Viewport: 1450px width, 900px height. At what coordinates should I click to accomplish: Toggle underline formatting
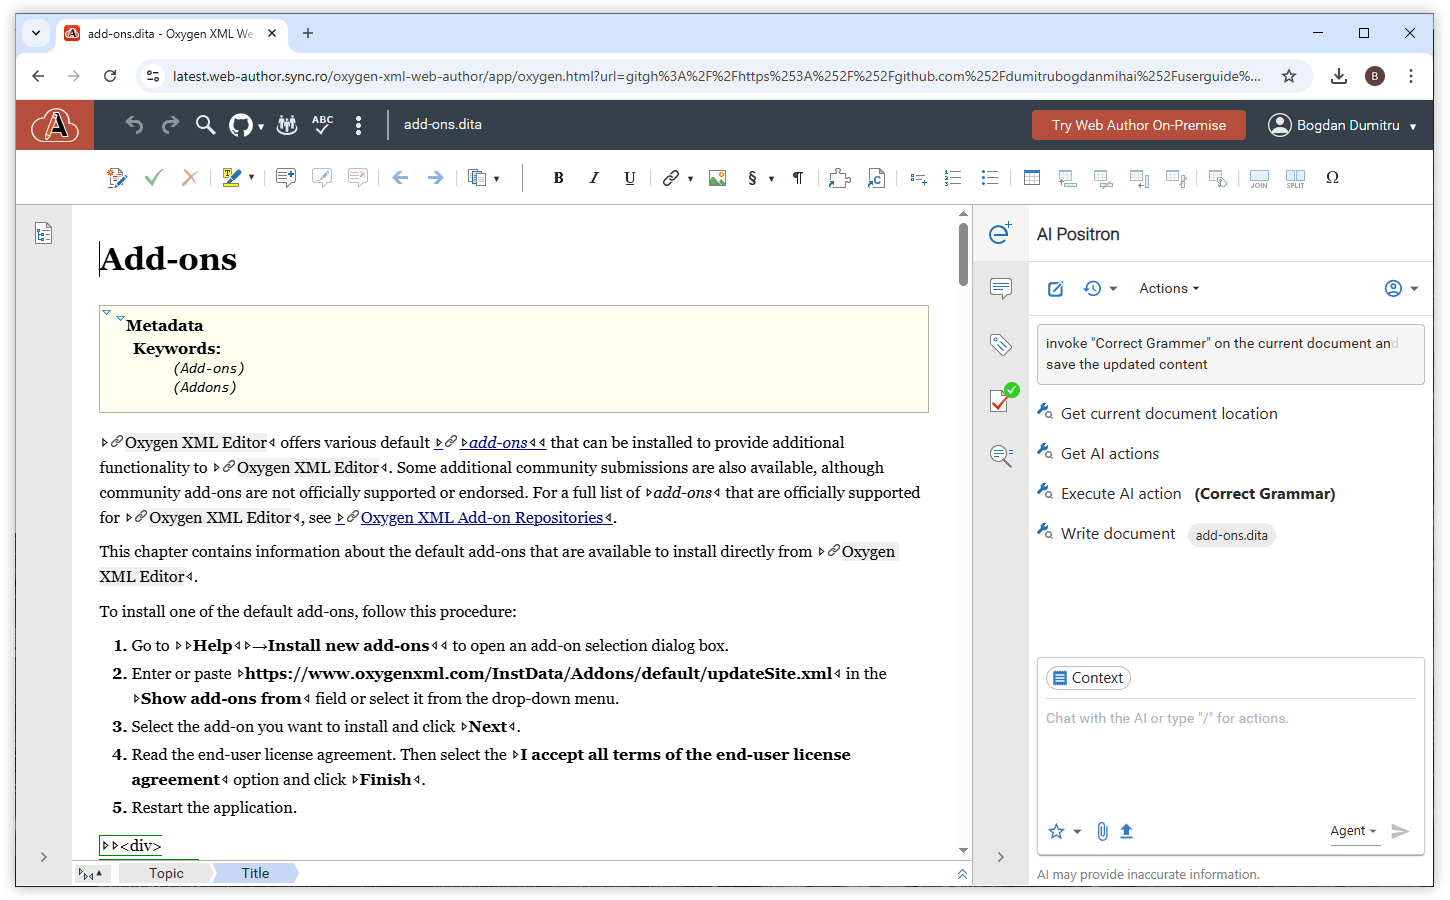(x=629, y=178)
